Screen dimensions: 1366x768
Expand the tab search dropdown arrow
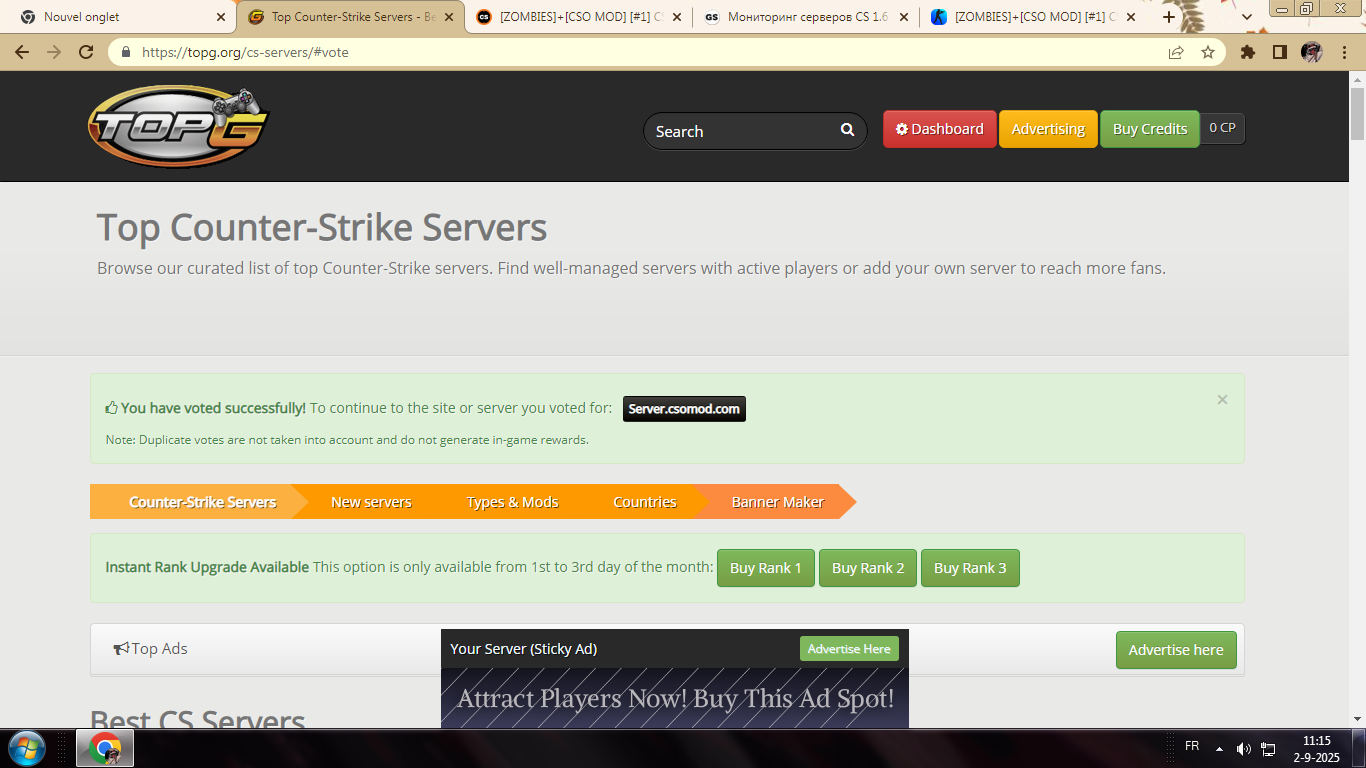click(1246, 17)
